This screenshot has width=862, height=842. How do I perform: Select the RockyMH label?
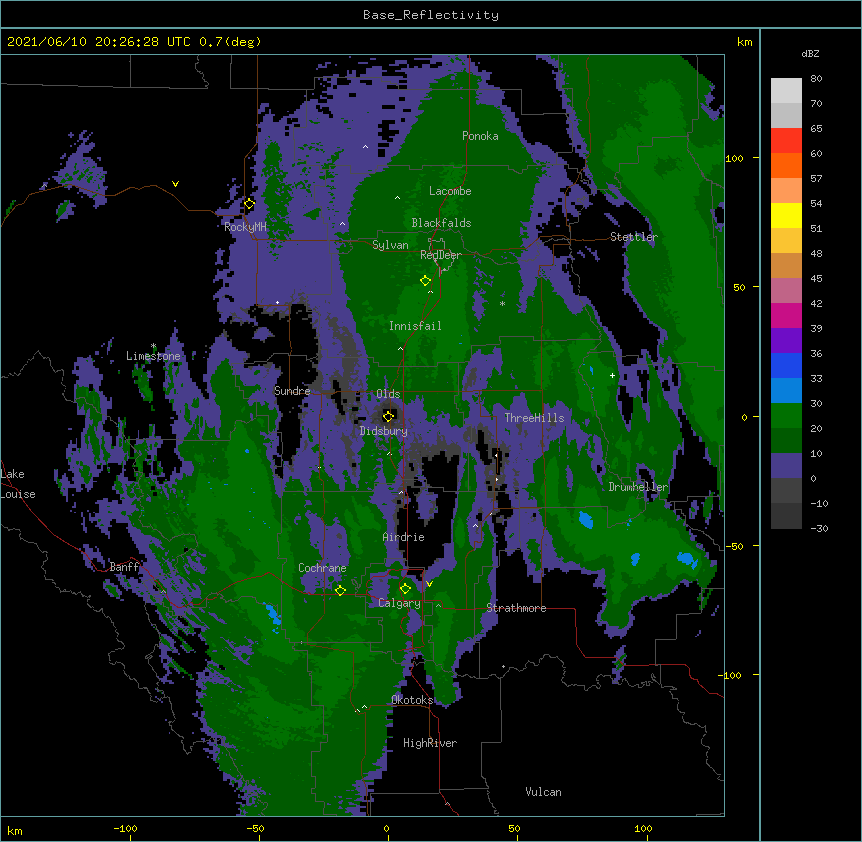(245, 227)
